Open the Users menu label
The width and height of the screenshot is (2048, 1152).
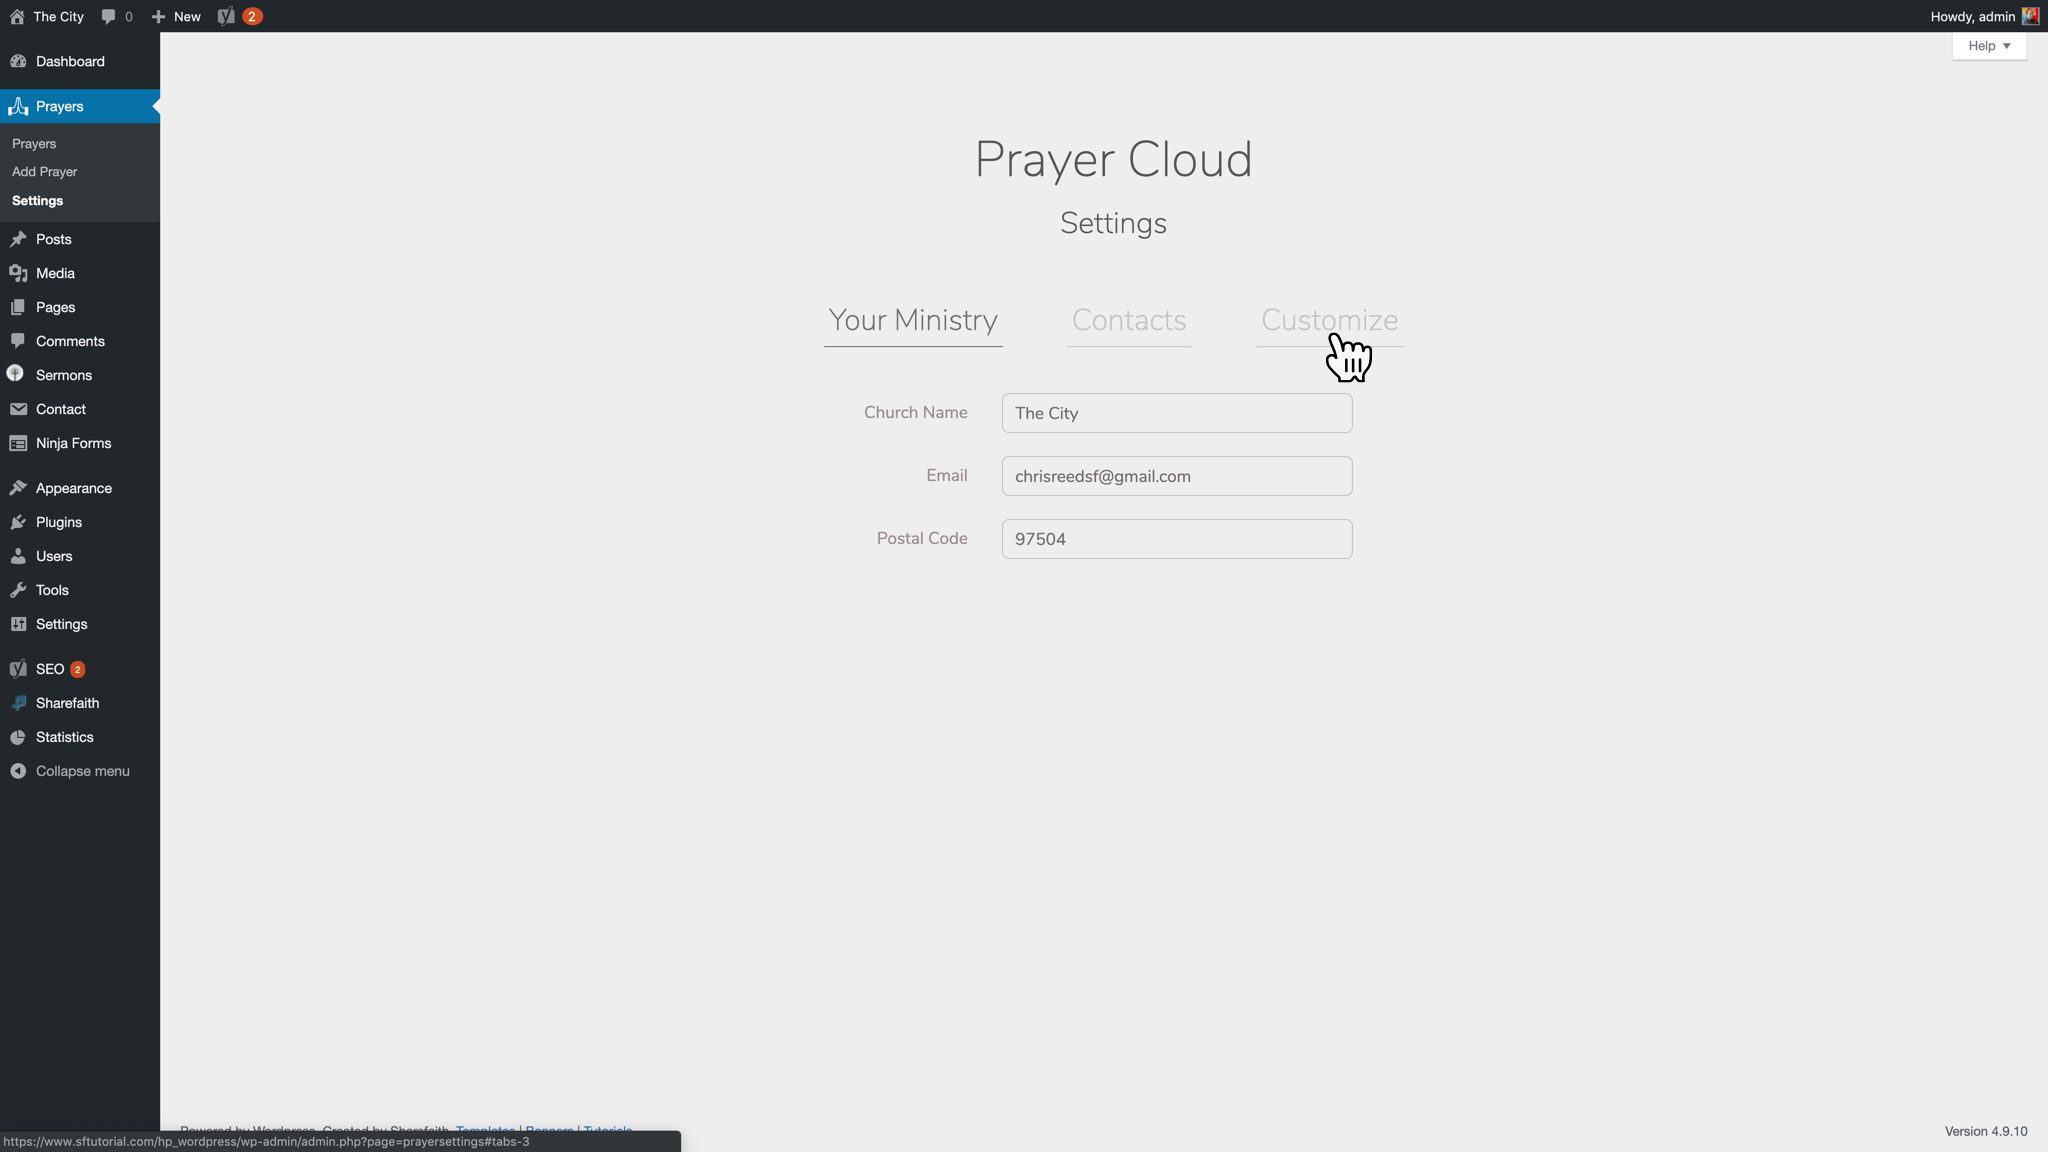click(54, 556)
